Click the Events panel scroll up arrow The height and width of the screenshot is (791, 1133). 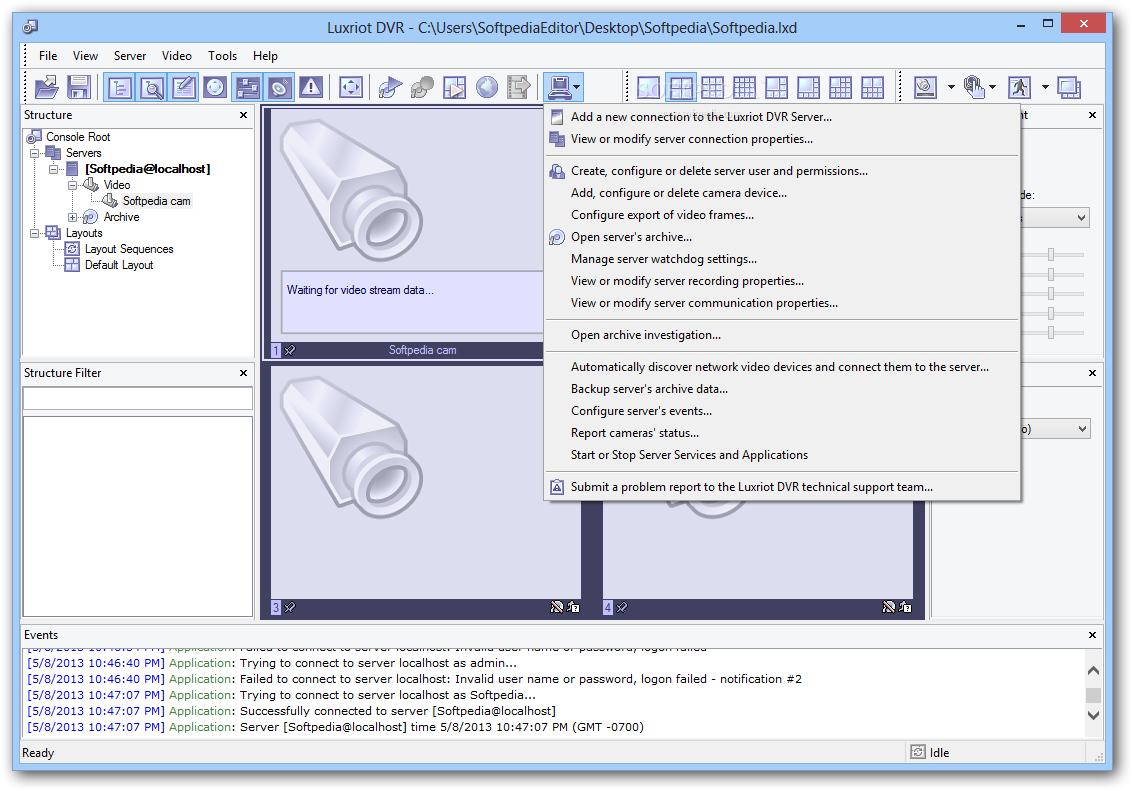1093,670
